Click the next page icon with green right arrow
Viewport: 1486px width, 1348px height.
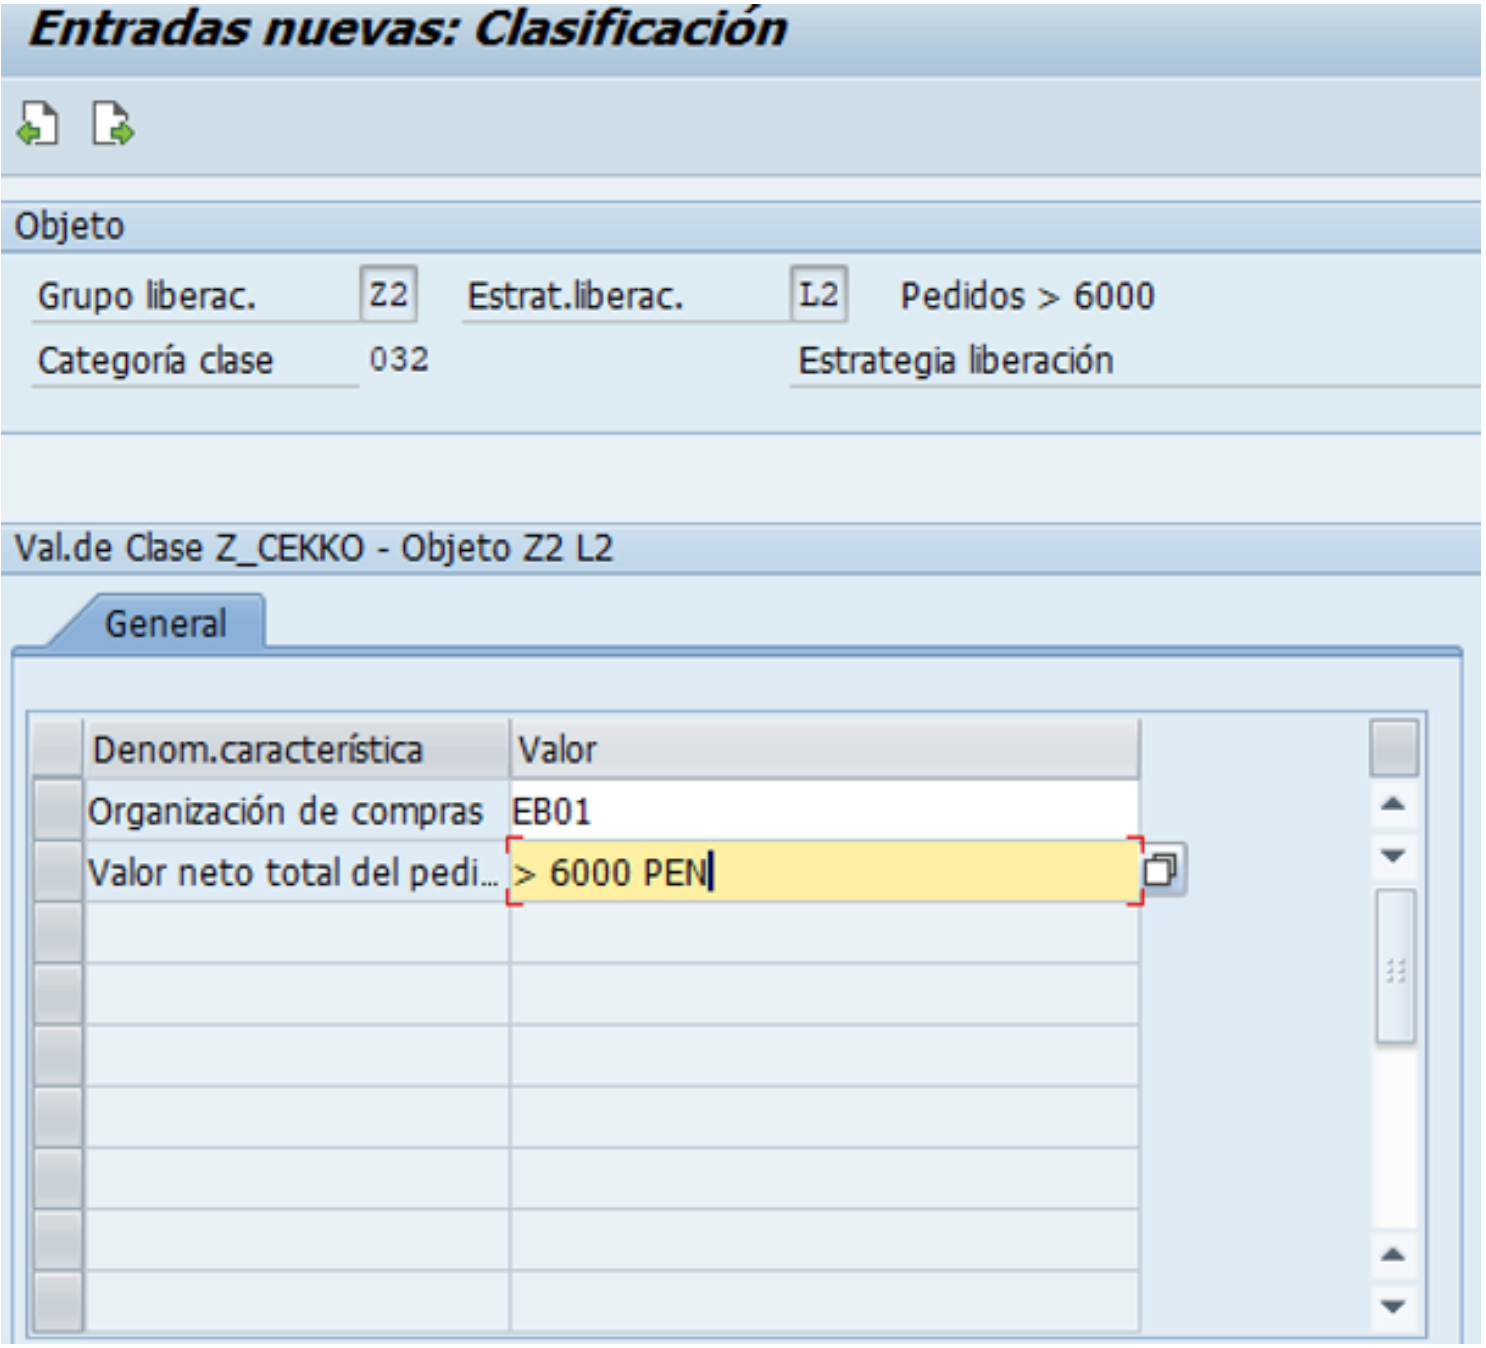[x=112, y=125]
